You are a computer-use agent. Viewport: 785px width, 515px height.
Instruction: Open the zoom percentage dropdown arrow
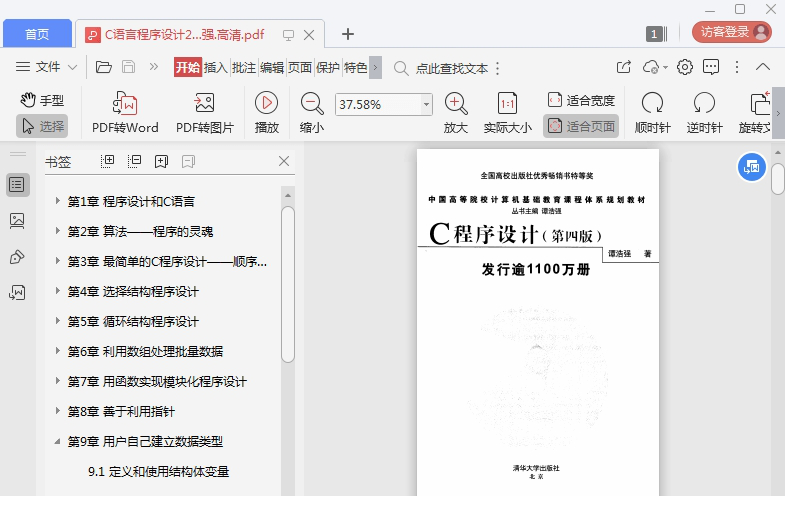coord(426,105)
